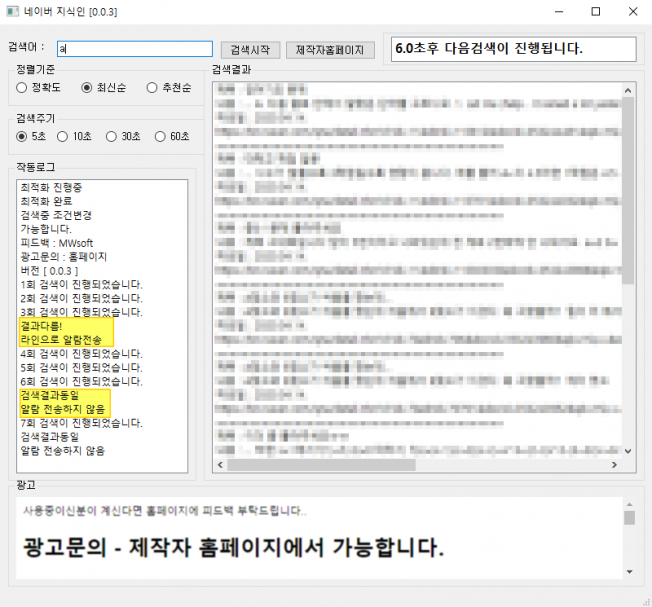The width and height of the screenshot is (652, 607).
Task: Select the highlighted 라인으로 알람전송 log entry
Action: coord(61,340)
